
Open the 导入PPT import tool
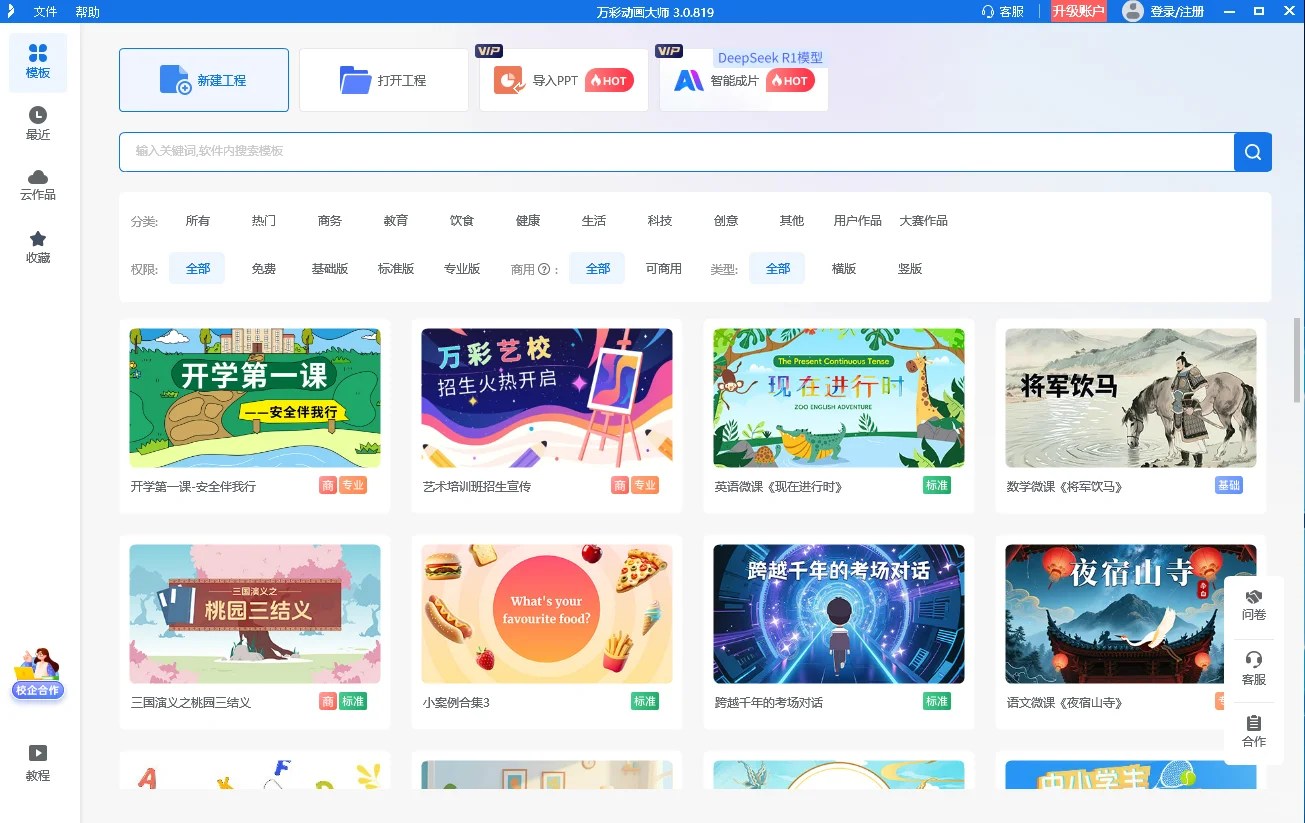click(563, 81)
